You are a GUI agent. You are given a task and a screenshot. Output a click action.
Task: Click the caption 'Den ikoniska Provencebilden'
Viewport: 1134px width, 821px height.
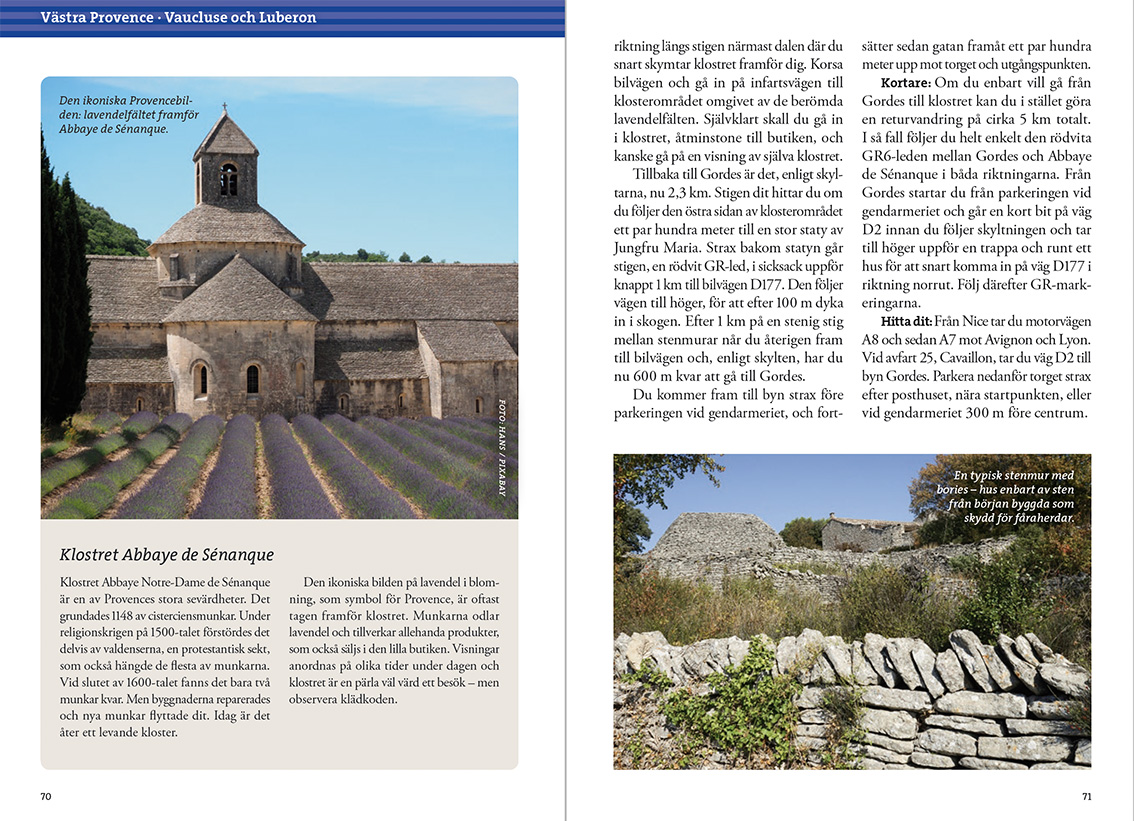pyautogui.click(x=132, y=115)
